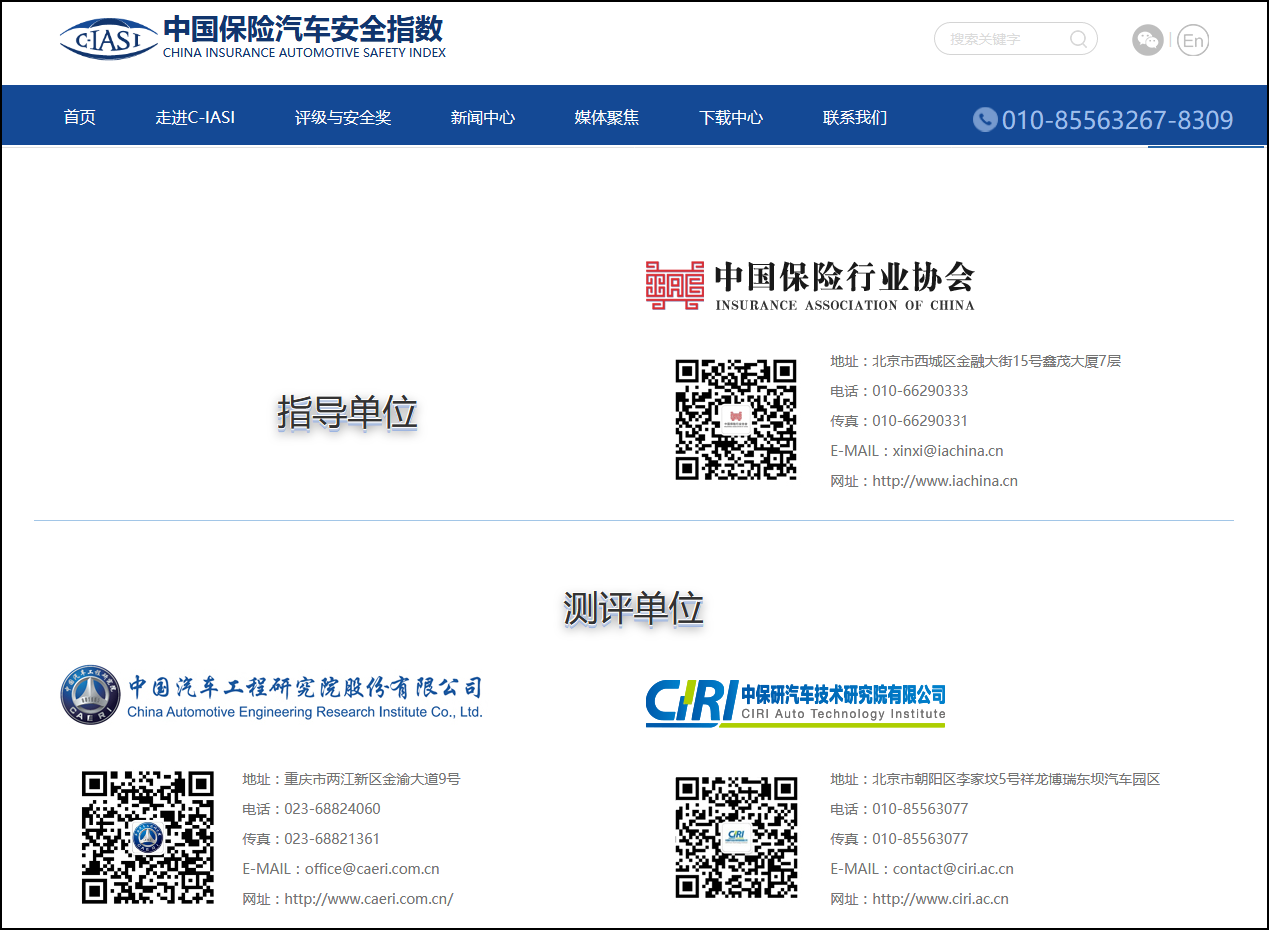The height and width of the screenshot is (930, 1269).
Task: Click the CIRI QR code image
Action: 736,838
